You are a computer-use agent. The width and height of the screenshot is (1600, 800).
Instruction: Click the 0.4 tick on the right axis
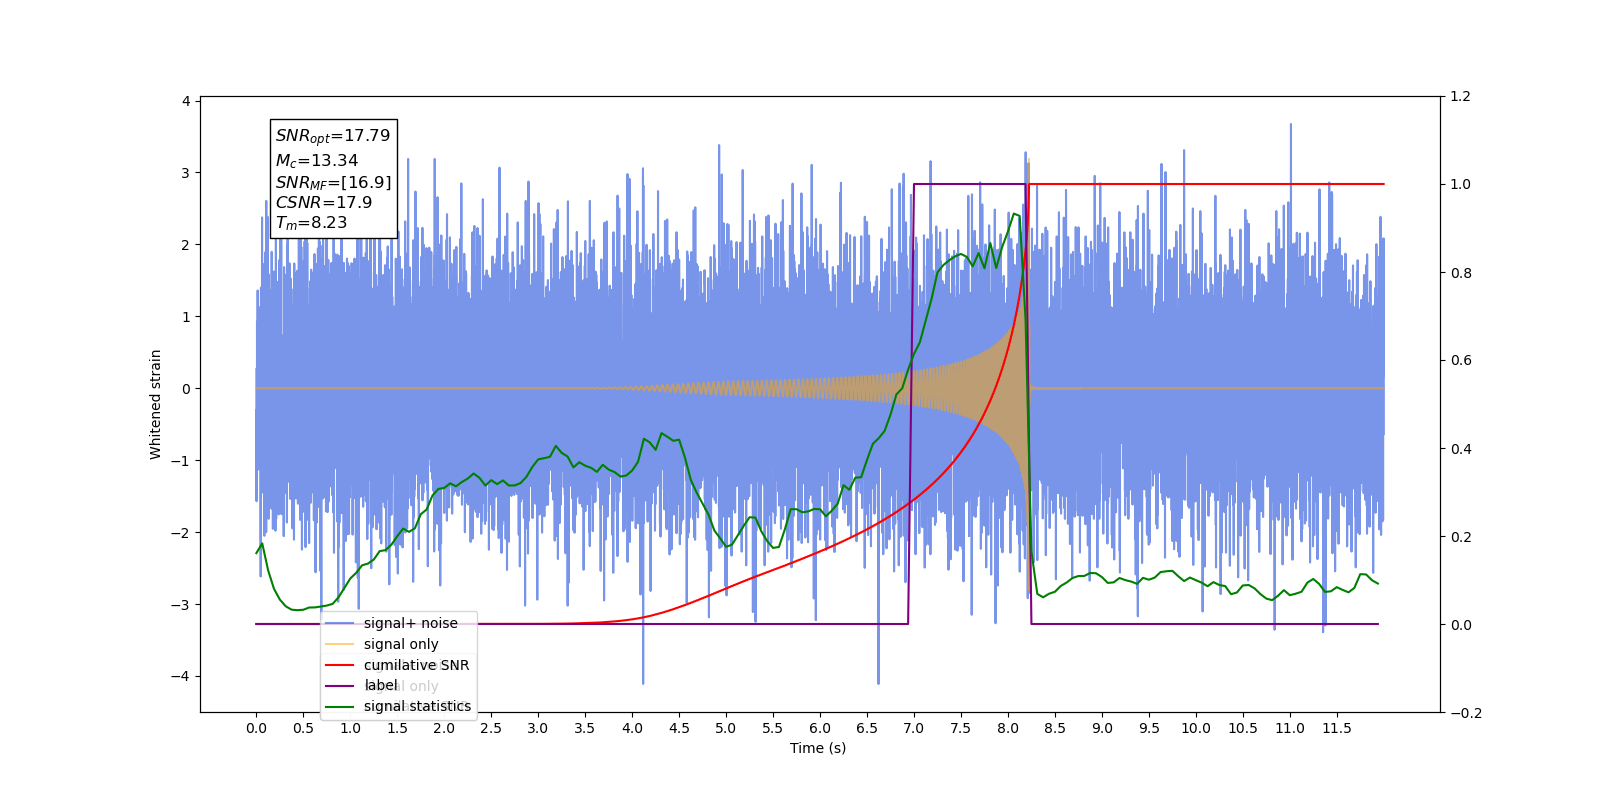(x=1461, y=449)
